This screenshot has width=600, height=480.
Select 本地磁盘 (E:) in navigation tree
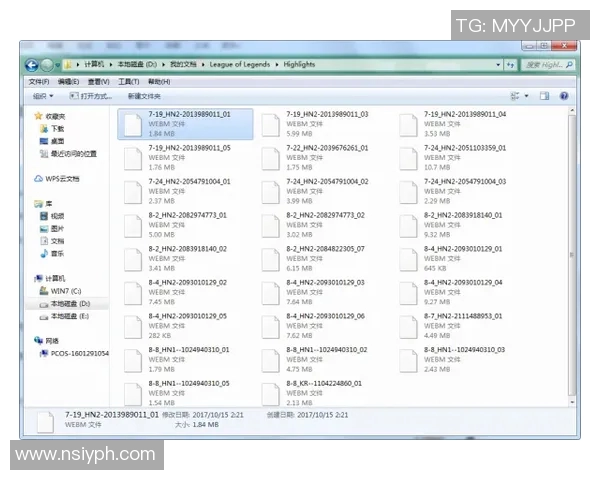tap(70, 316)
